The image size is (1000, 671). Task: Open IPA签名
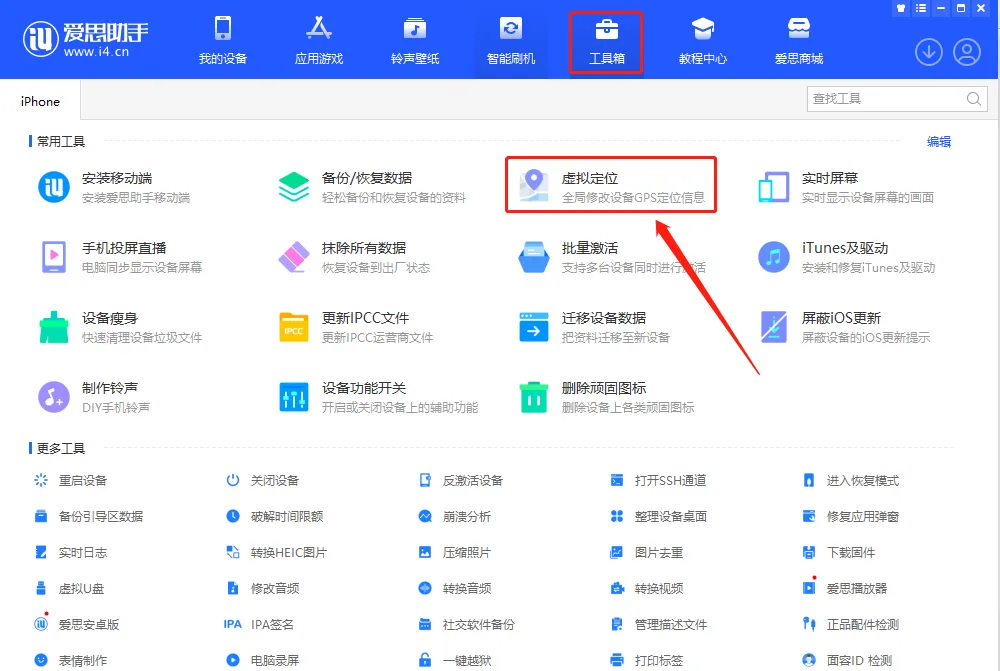pyautogui.click(x=258, y=624)
